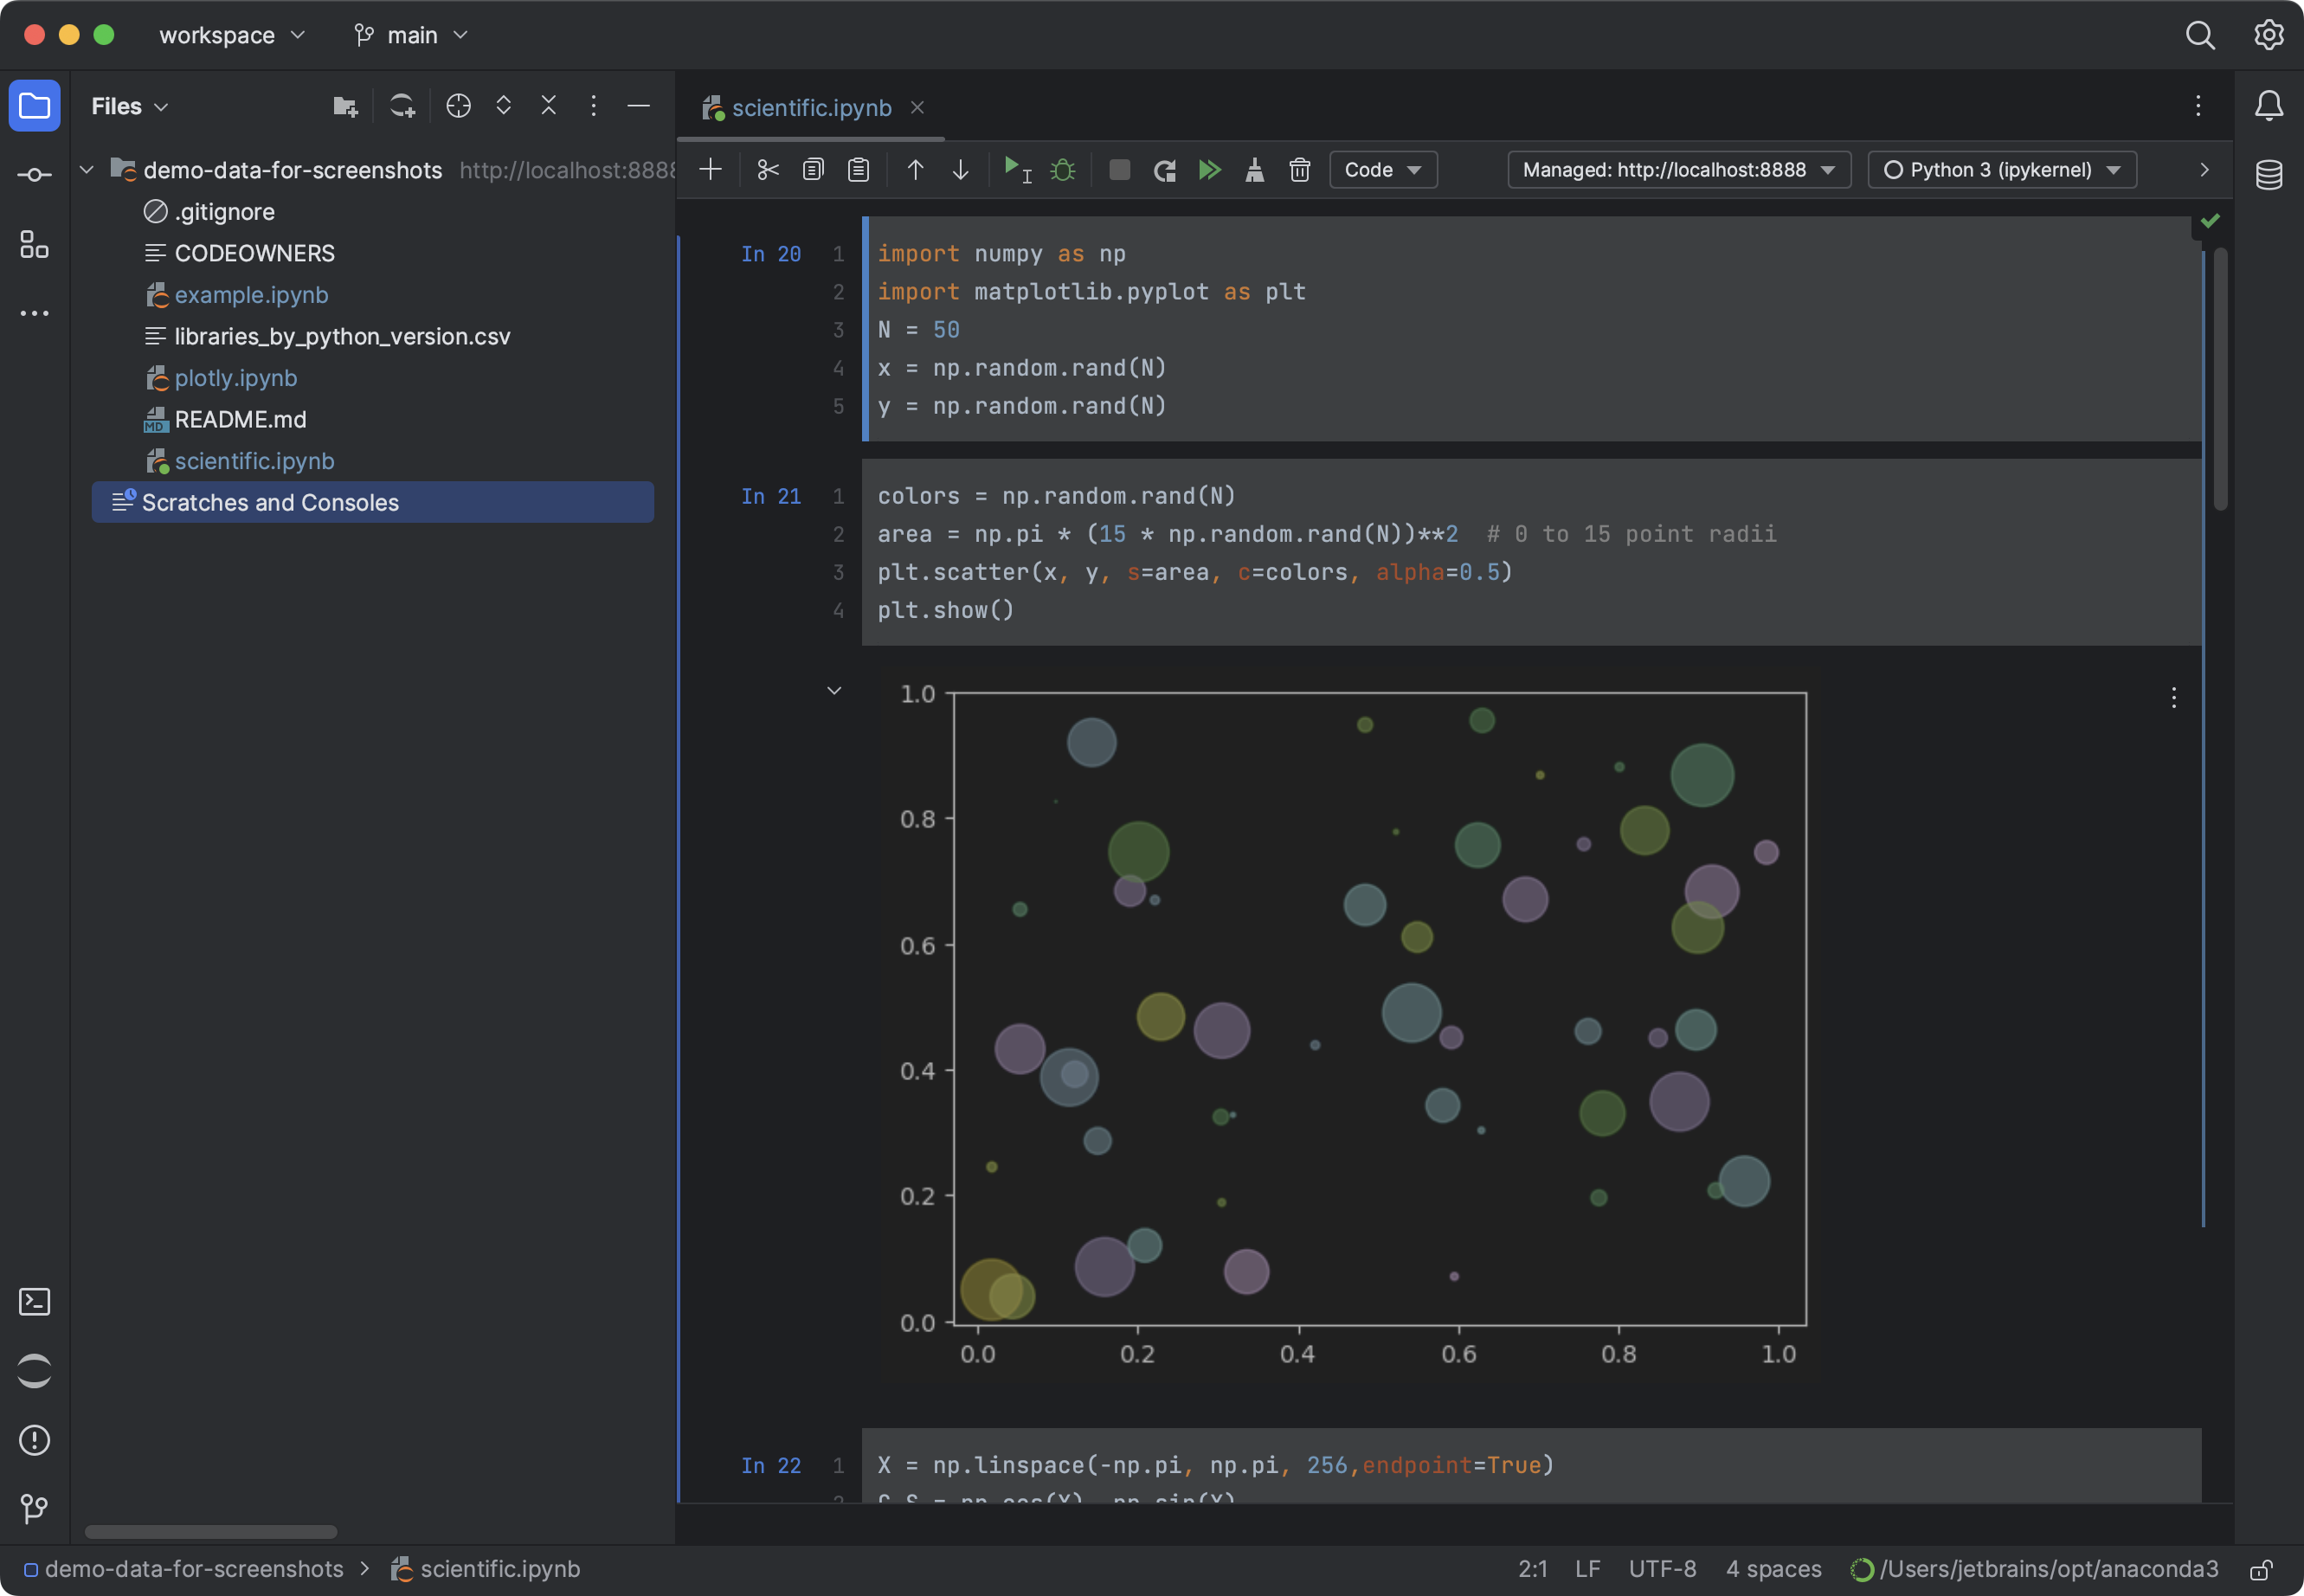Screen dimensions: 2304x1596
Task: Paste a cell from clipboard
Action: [x=857, y=169]
